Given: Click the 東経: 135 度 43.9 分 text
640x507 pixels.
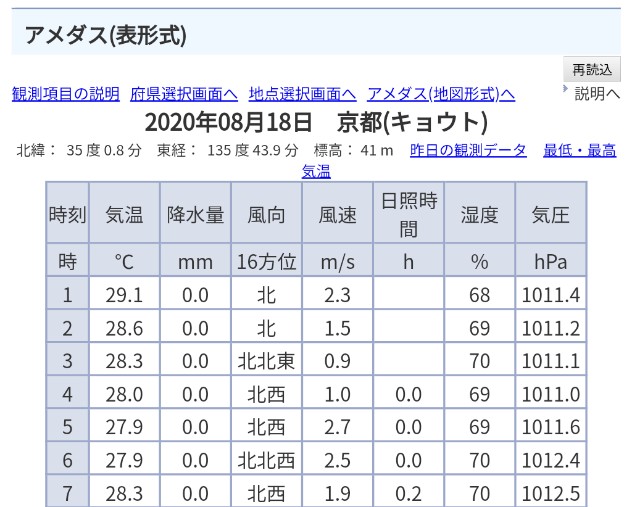Looking at the screenshot, I should click(x=228, y=151).
